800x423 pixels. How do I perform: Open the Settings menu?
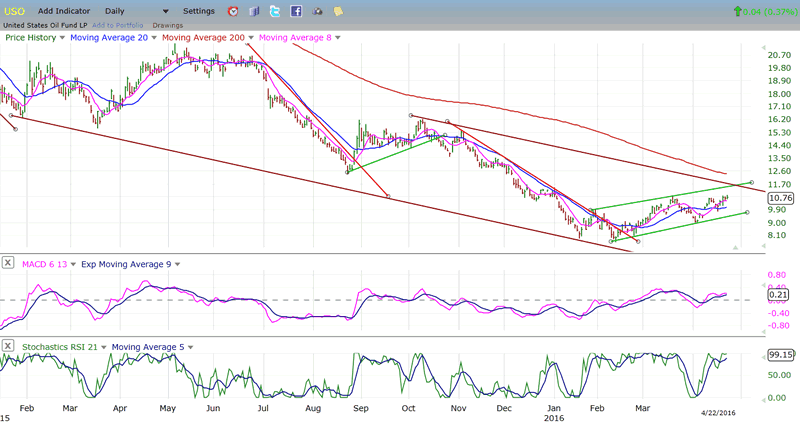(199, 11)
